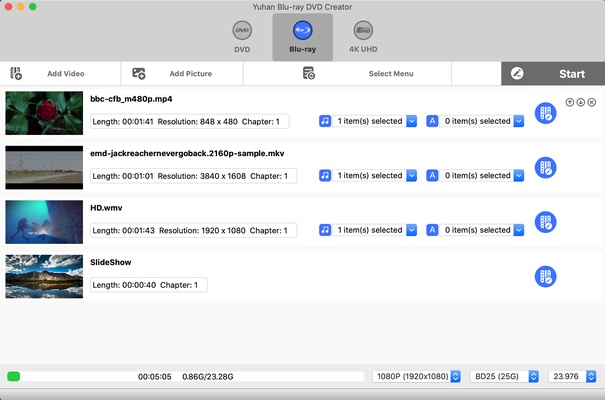The width and height of the screenshot is (605, 400).
Task: Click subtitle icon for emd-jackreachernevergoback
Action: (x=432, y=176)
